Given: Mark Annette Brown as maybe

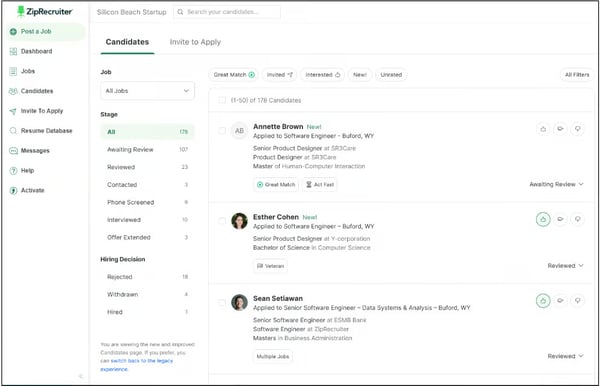Looking at the screenshot, I should point(560,129).
